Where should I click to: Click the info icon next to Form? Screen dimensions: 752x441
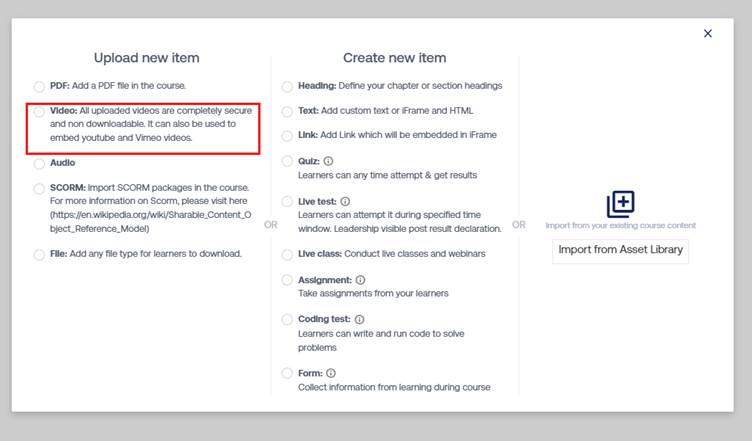[330, 373]
